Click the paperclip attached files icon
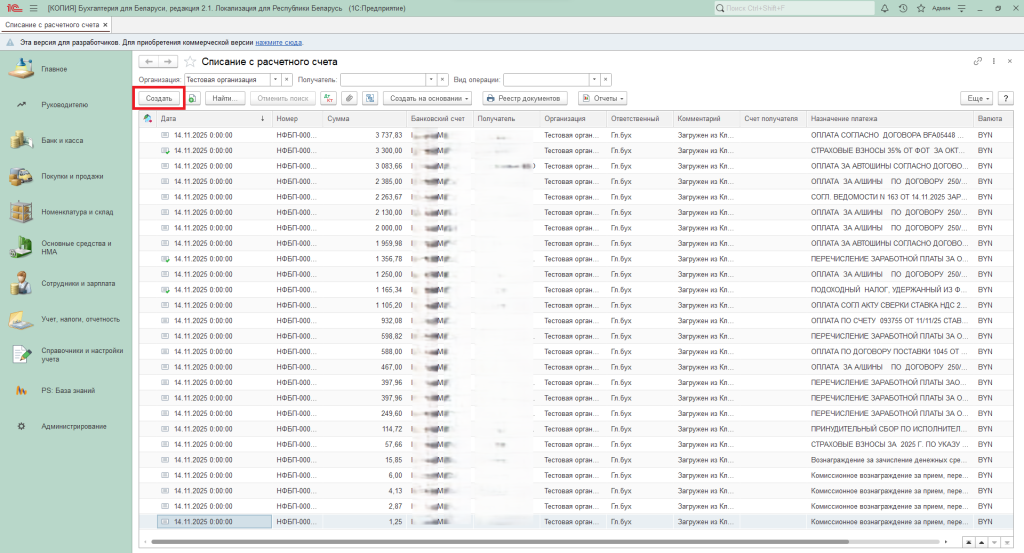Screen dimensions: 1024x553 coord(349,98)
